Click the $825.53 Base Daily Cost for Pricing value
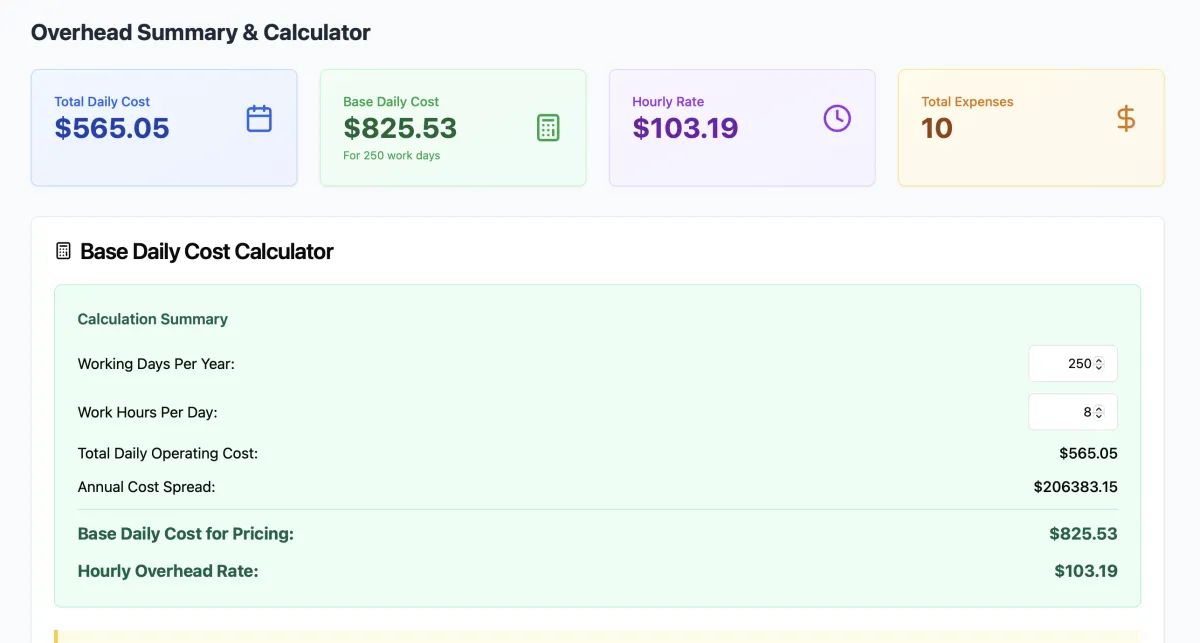This screenshot has height=643, width=1200. coord(1083,534)
